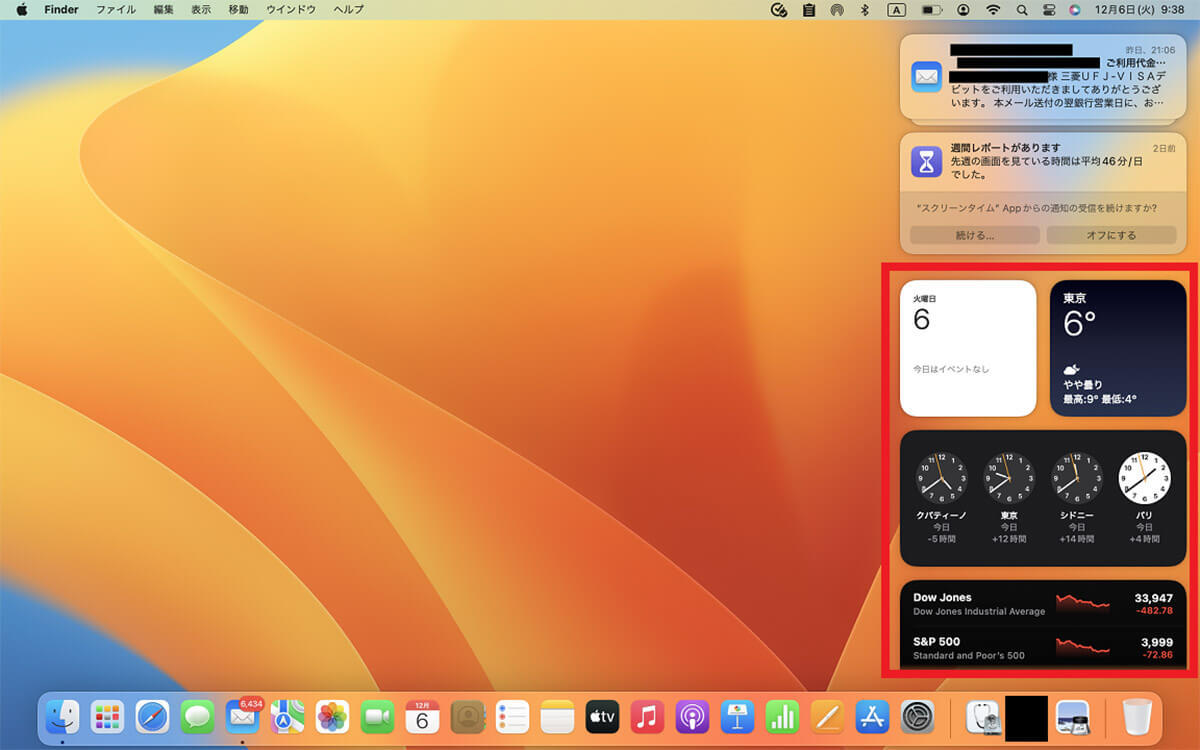Image resolution: width=1200 pixels, height=750 pixels.
Task: Open the Mail notification banner
Action: click(1043, 77)
